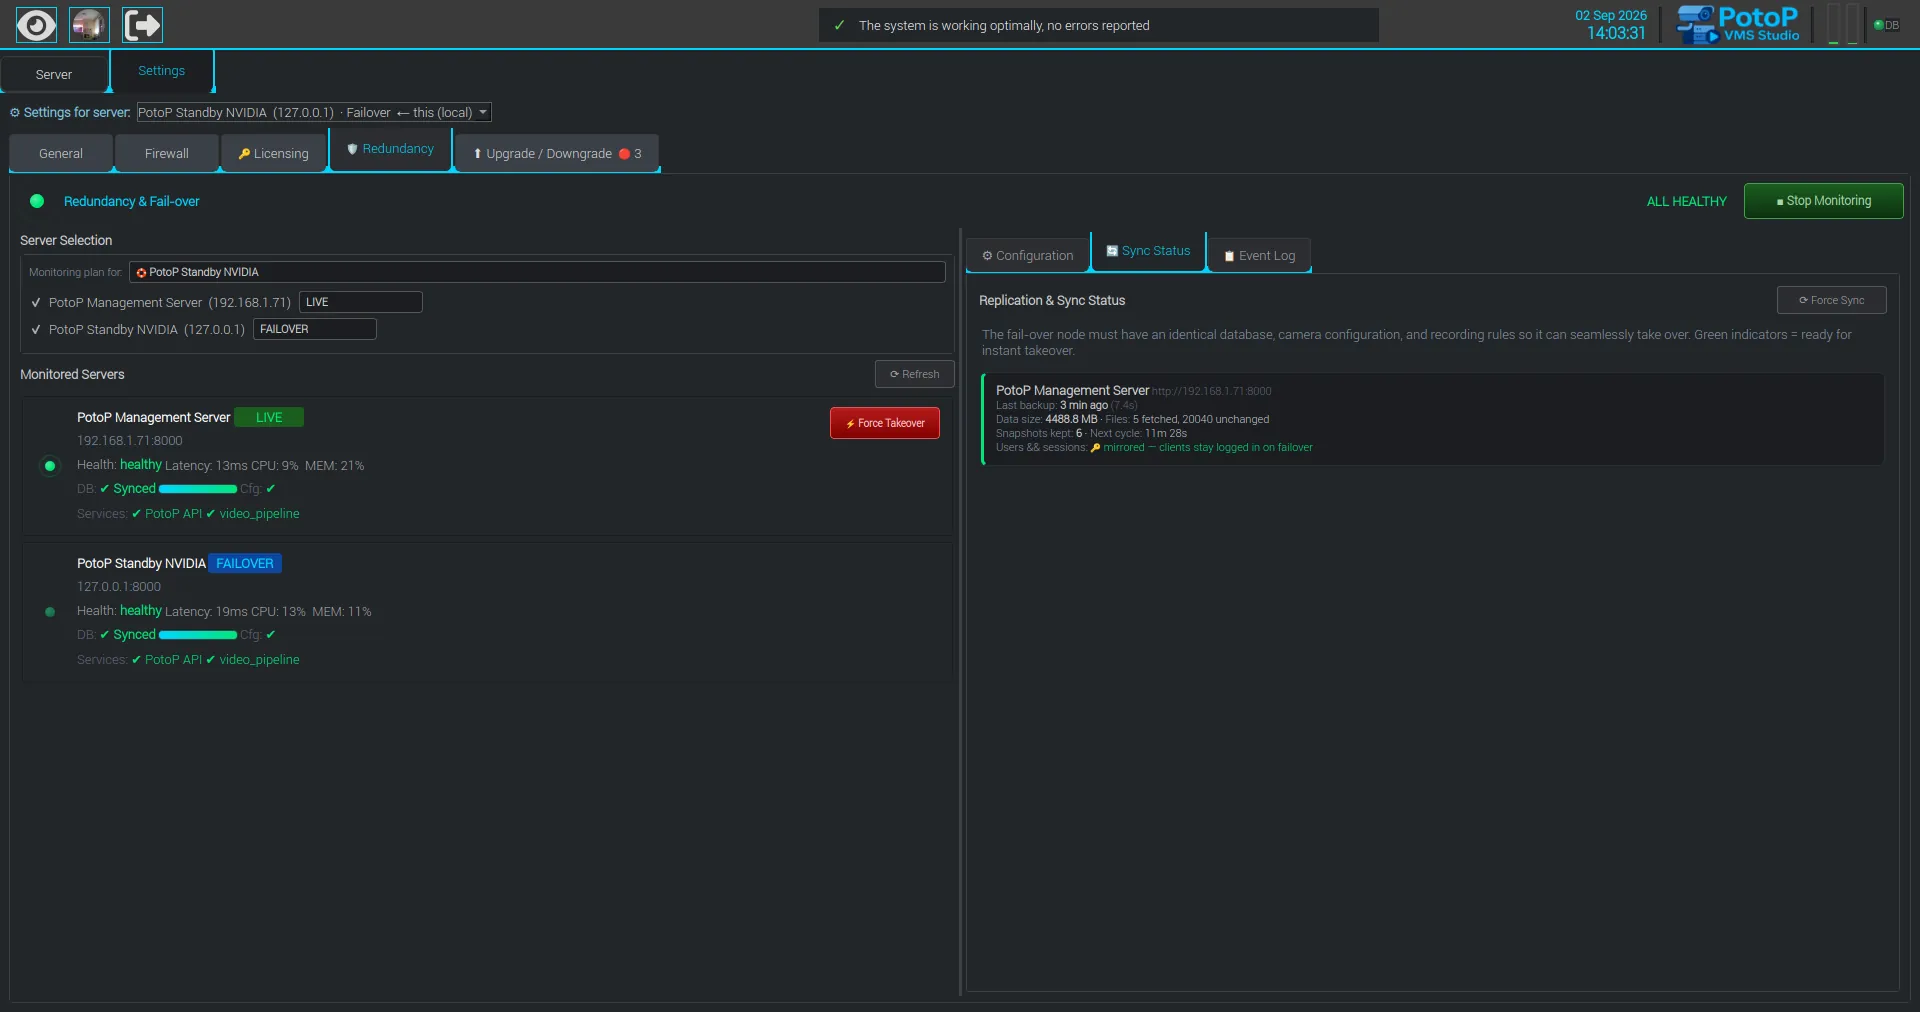Open the Settings for server dropdown

click(x=314, y=113)
